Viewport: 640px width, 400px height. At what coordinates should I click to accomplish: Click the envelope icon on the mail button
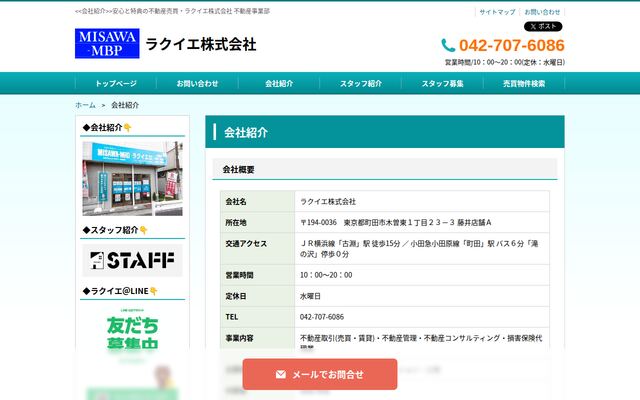pyautogui.click(x=280, y=374)
